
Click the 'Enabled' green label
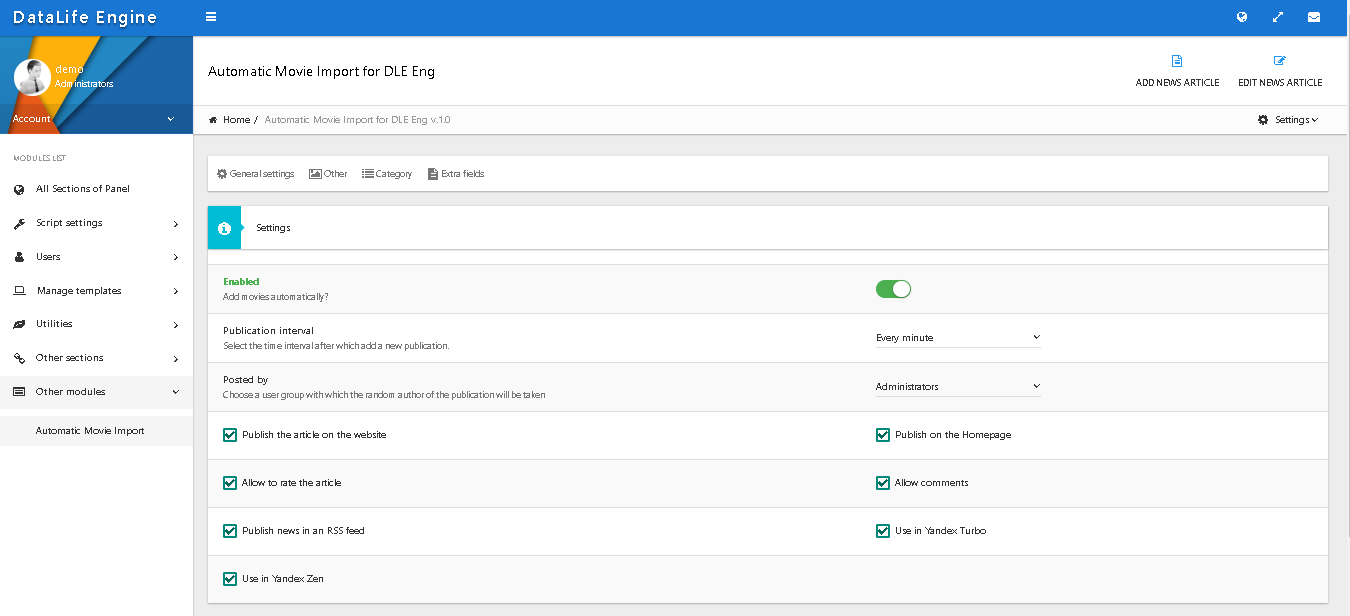pyautogui.click(x=241, y=282)
